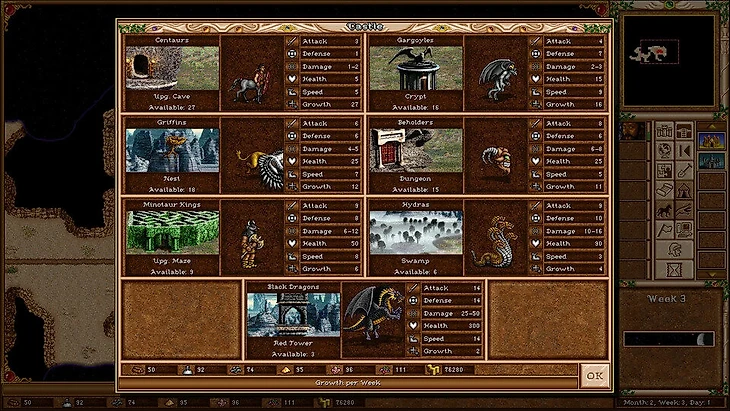Open the View World globe icon

click(664, 151)
